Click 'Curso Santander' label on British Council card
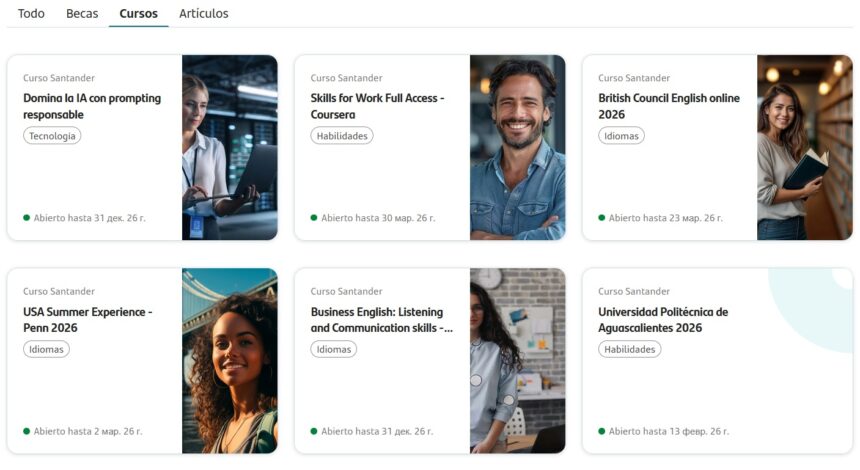860x470 pixels. pyautogui.click(x=633, y=78)
